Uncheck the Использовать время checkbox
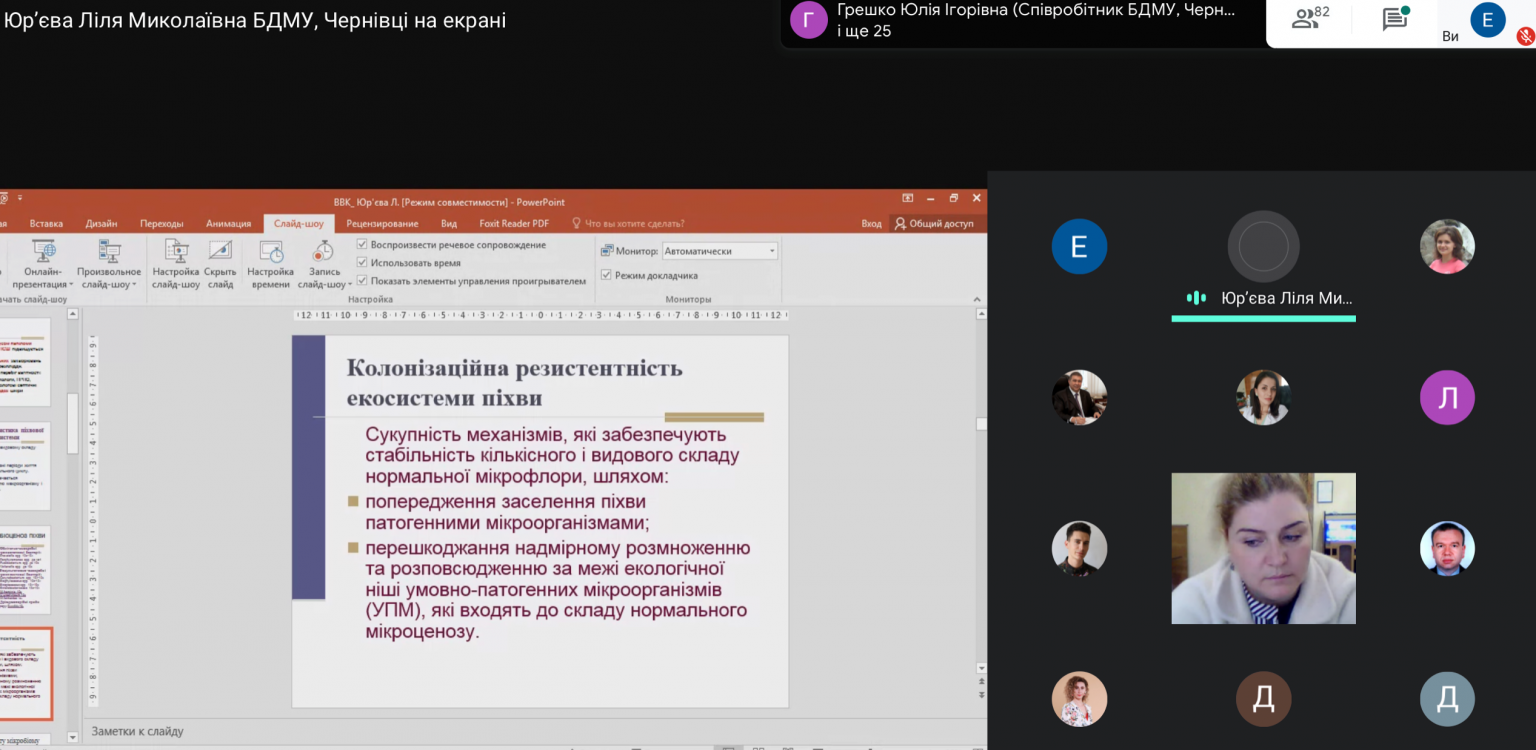The height and width of the screenshot is (750, 1536). point(362,263)
